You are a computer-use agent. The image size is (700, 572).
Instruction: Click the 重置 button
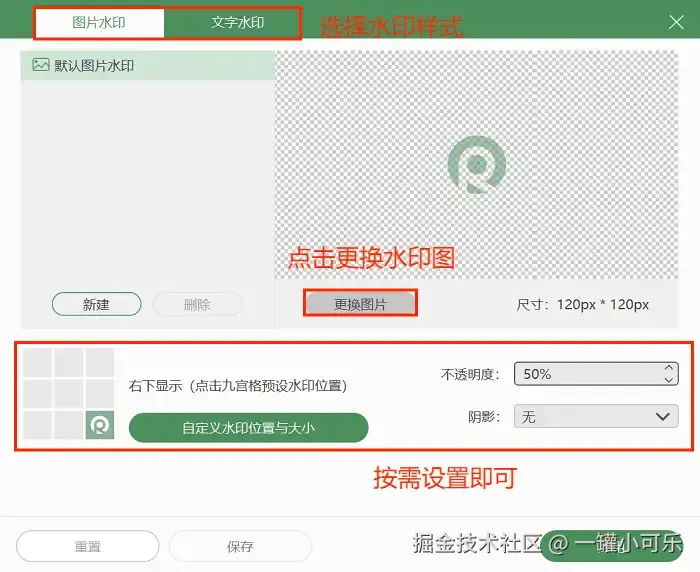coord(88,546)
